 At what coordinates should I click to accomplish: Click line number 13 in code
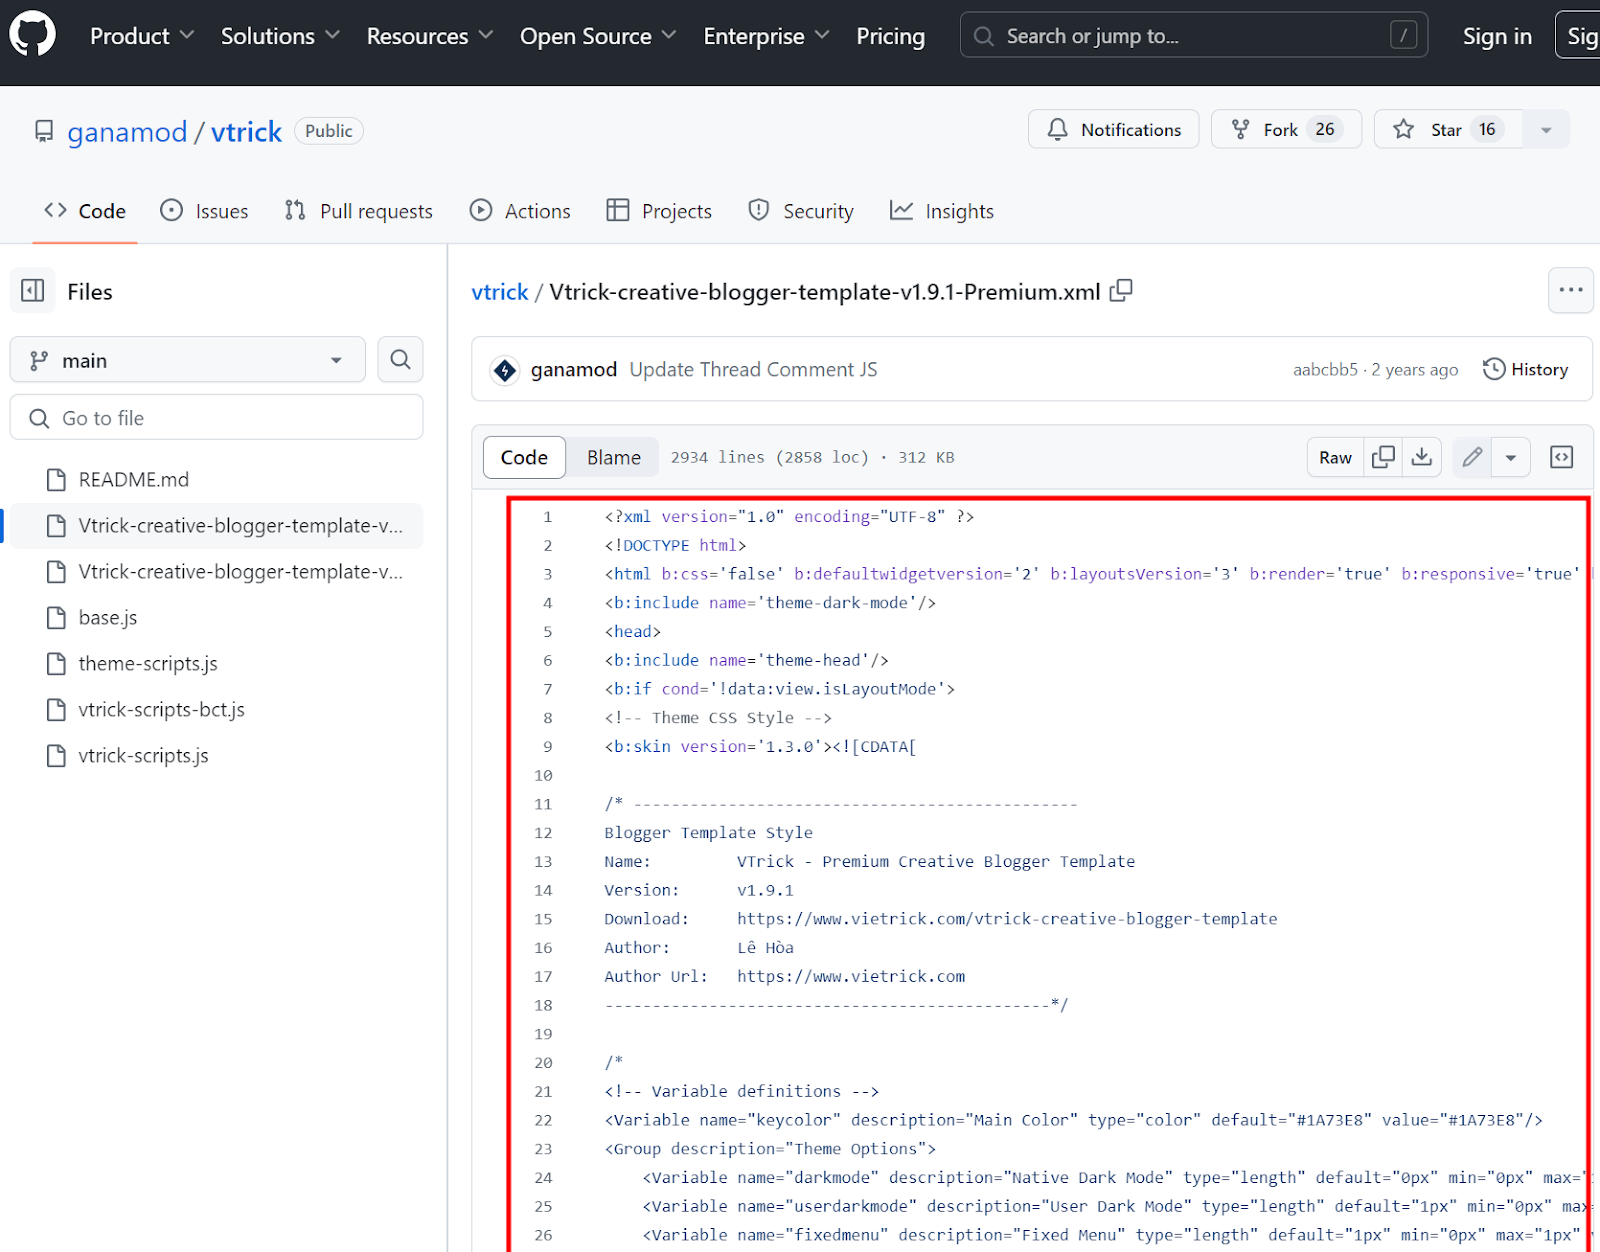click(543, 861)
